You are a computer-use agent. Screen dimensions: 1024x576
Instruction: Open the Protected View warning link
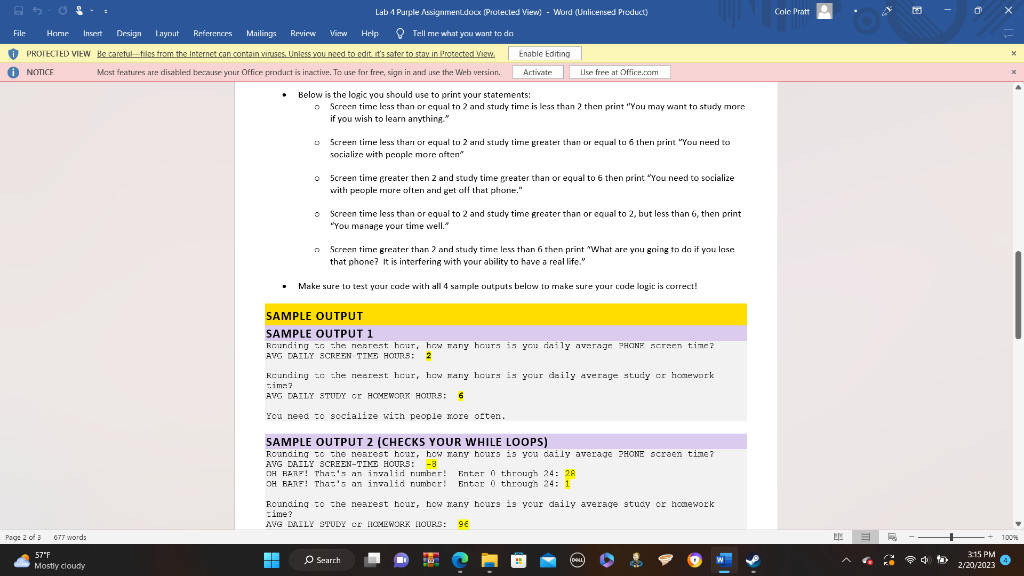[x=296, y=54]
